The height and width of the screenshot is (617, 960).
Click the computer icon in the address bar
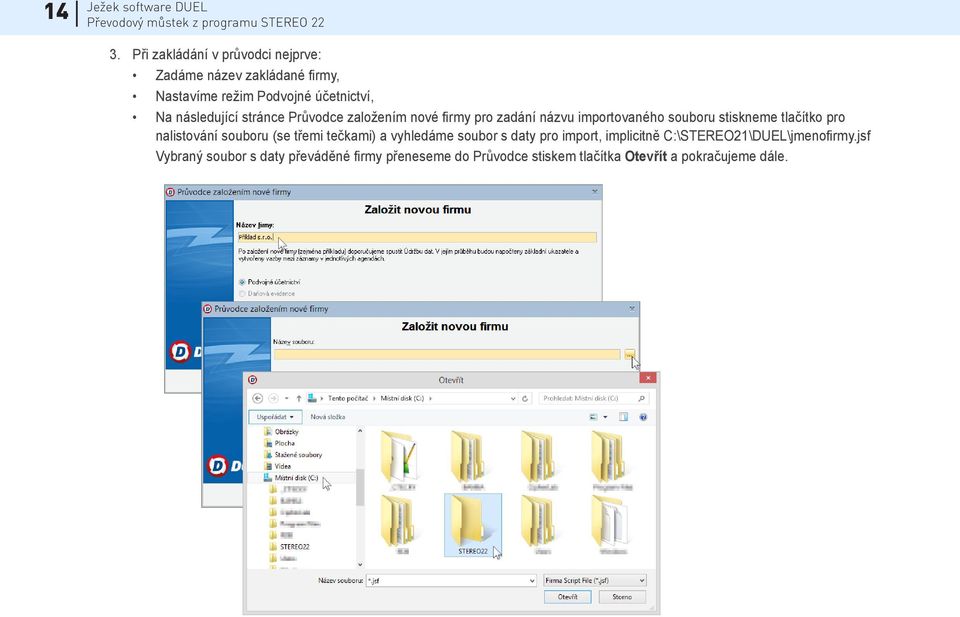(312, 398)
